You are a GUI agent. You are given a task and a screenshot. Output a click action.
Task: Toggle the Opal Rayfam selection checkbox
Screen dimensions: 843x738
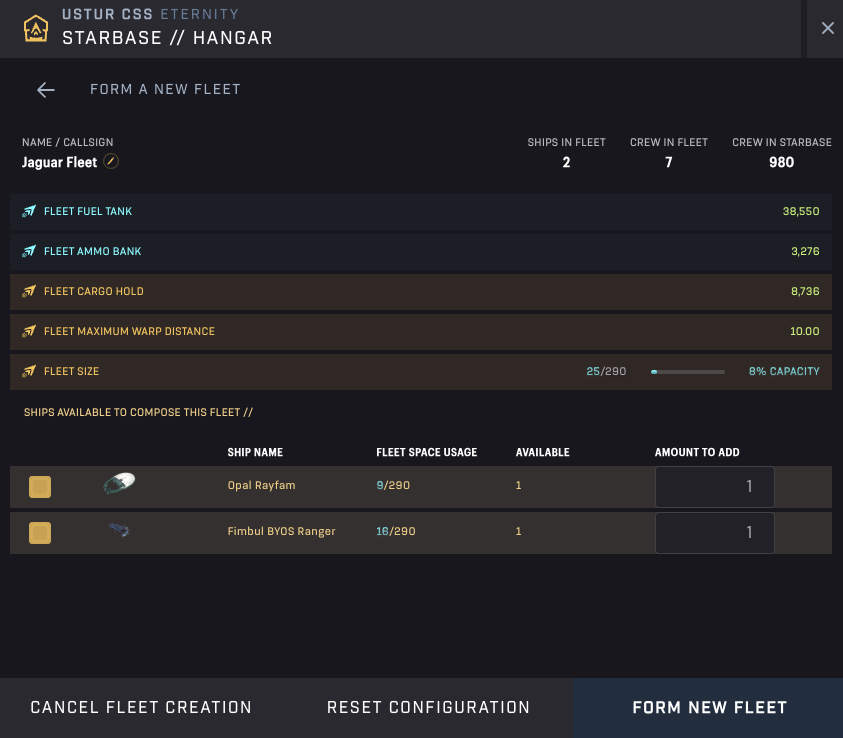click(40, 487)
